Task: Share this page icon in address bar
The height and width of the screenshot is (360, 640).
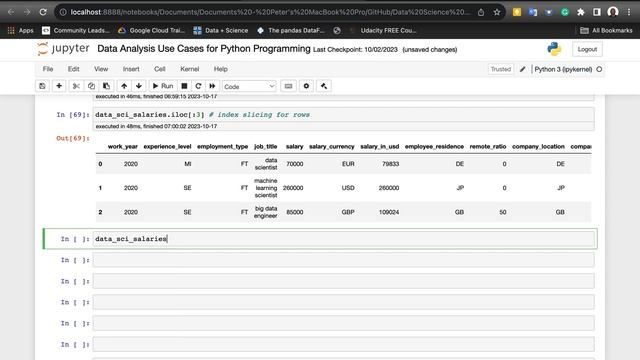Action: (481, 12)
